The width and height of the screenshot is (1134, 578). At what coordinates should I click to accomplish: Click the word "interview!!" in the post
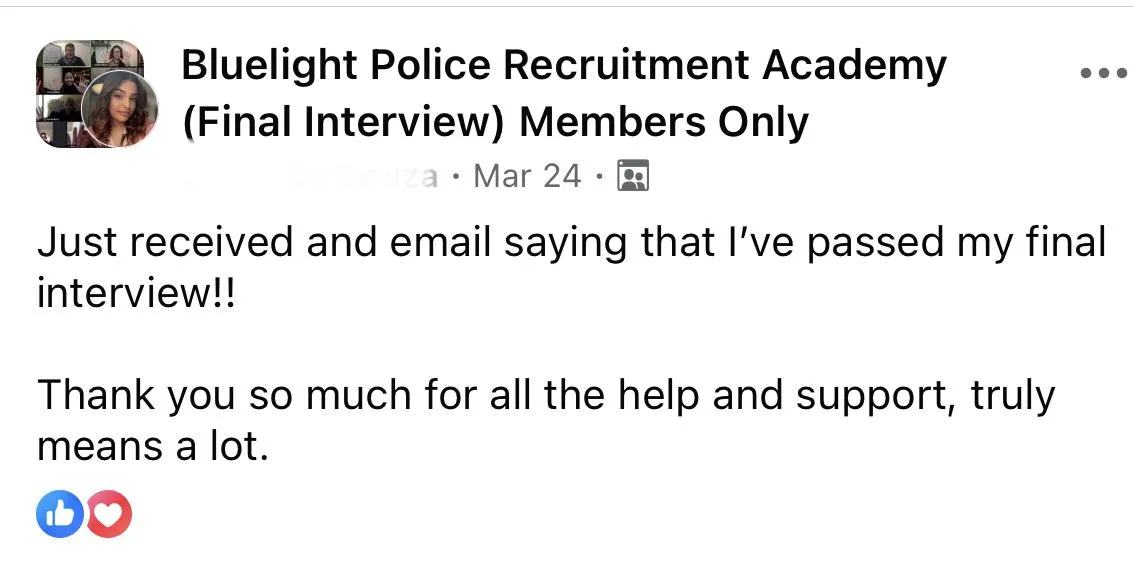(136, 293)
